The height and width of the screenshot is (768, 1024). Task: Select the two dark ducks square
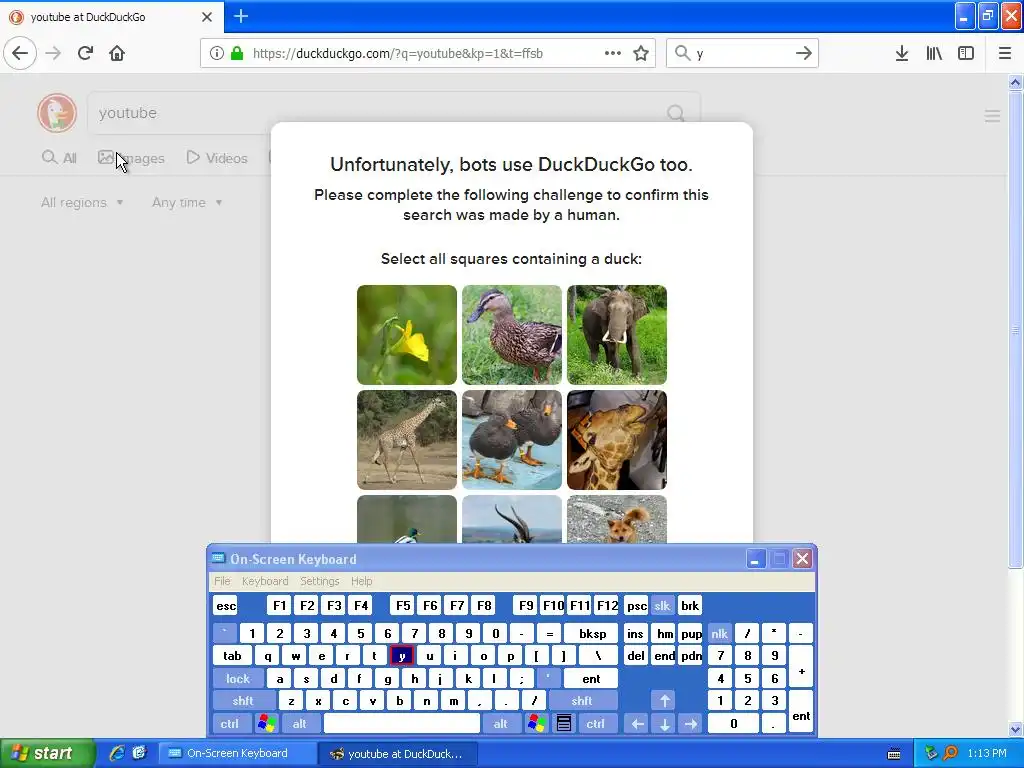(x=512, y=440)
